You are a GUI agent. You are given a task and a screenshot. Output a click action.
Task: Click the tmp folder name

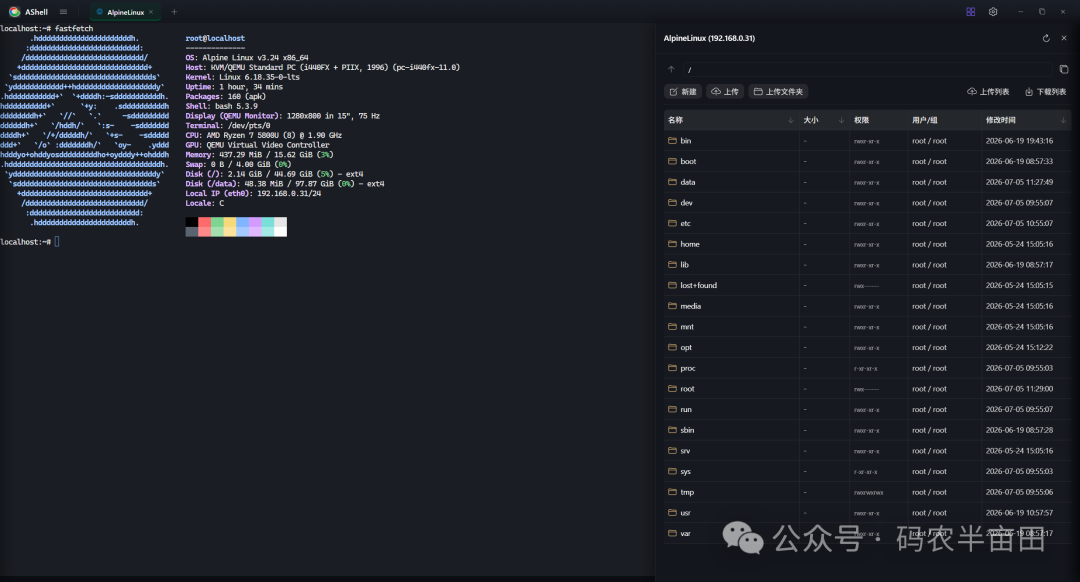[687, 492]
